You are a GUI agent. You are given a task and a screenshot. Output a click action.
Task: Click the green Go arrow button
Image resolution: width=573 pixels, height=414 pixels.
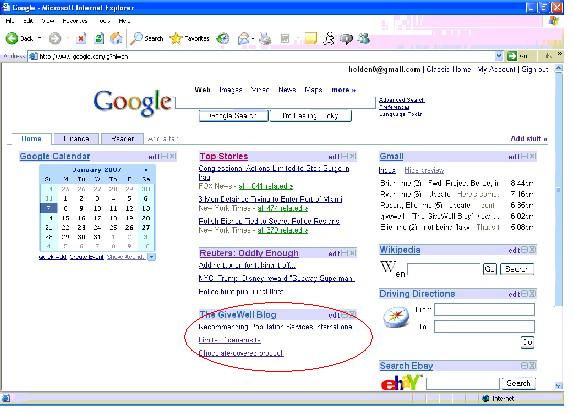coord(512,56)
